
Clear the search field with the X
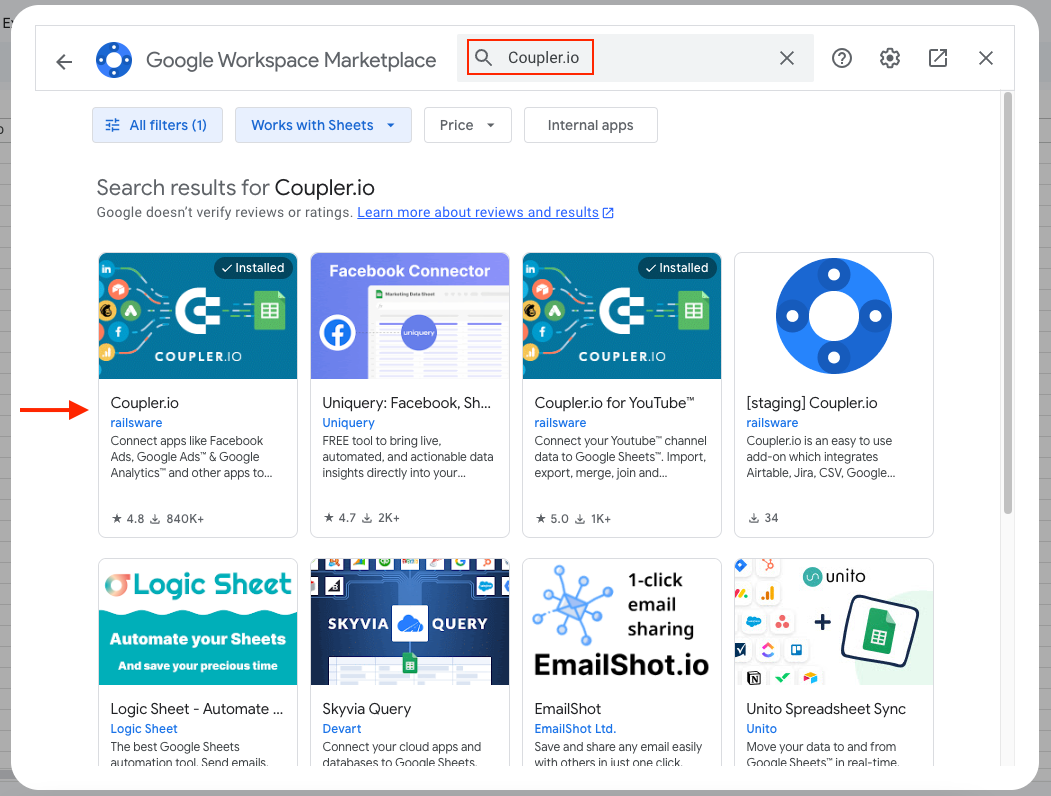pos(787,58)
